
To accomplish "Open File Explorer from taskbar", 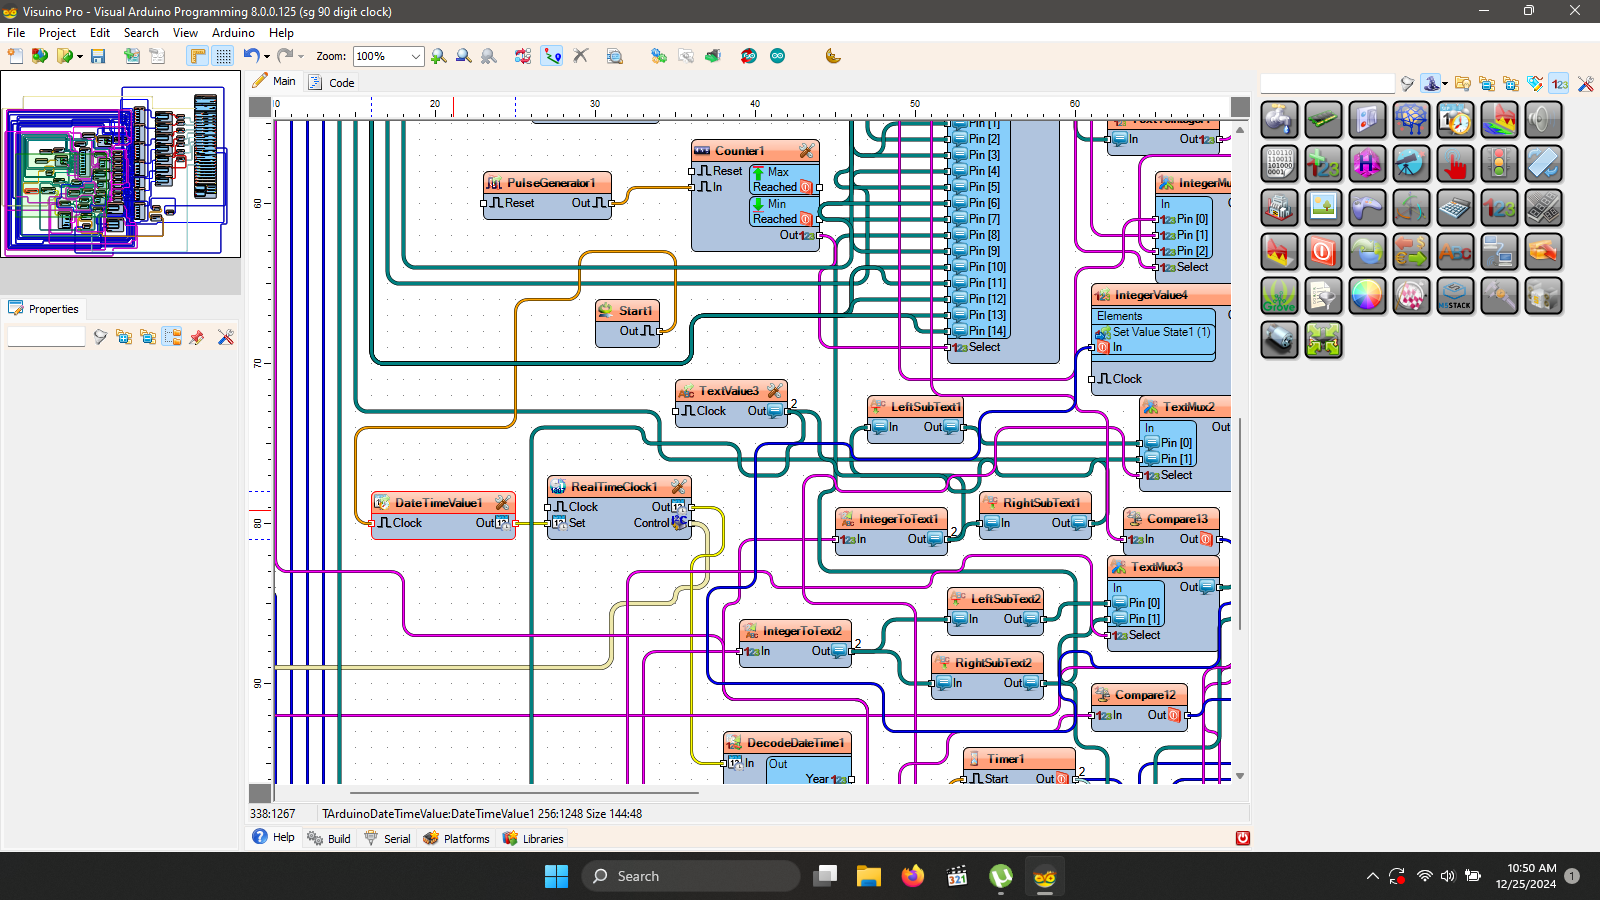I will click(868, 876).
